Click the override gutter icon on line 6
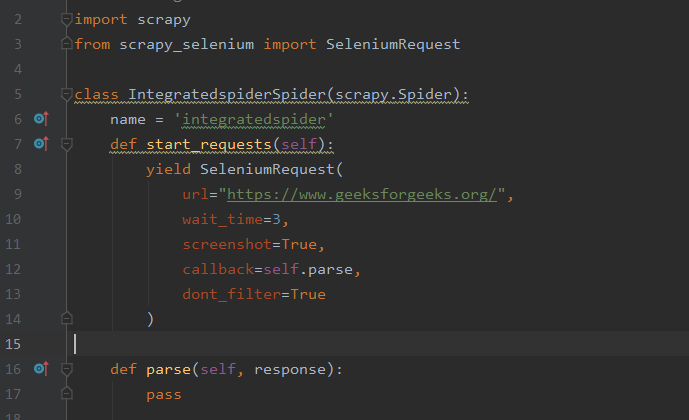Image resolution: width=689 pixels, height=420 pixels. 41,119
